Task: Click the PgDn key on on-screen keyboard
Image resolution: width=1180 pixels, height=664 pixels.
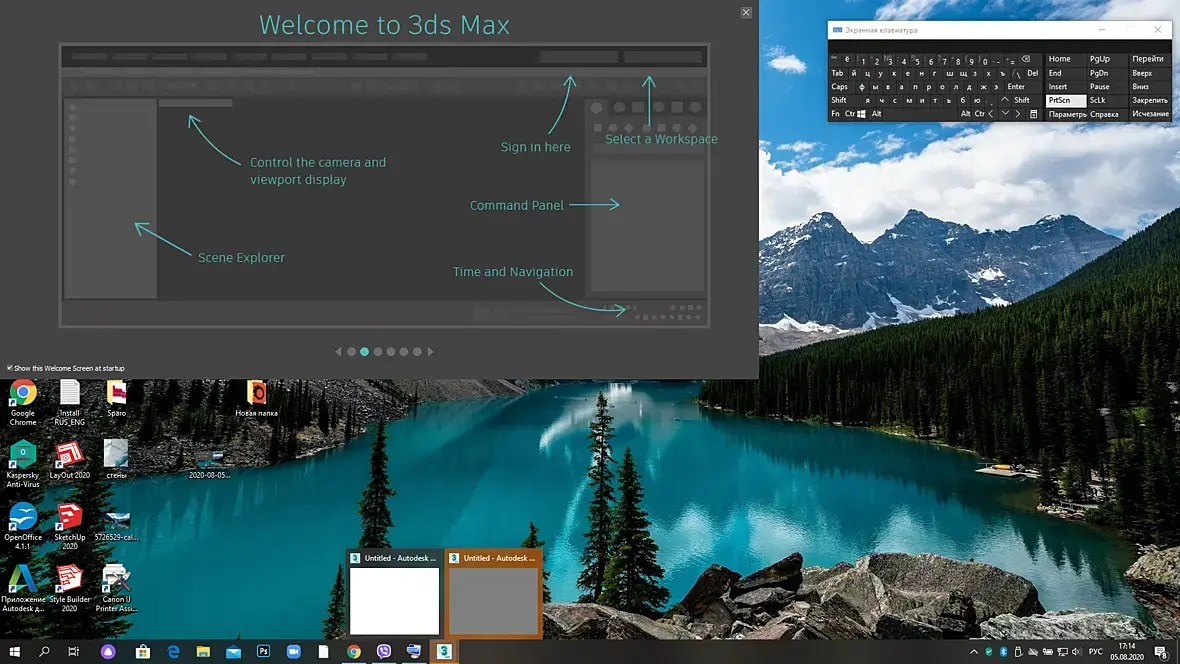Action: click(x=1105, y=73)
